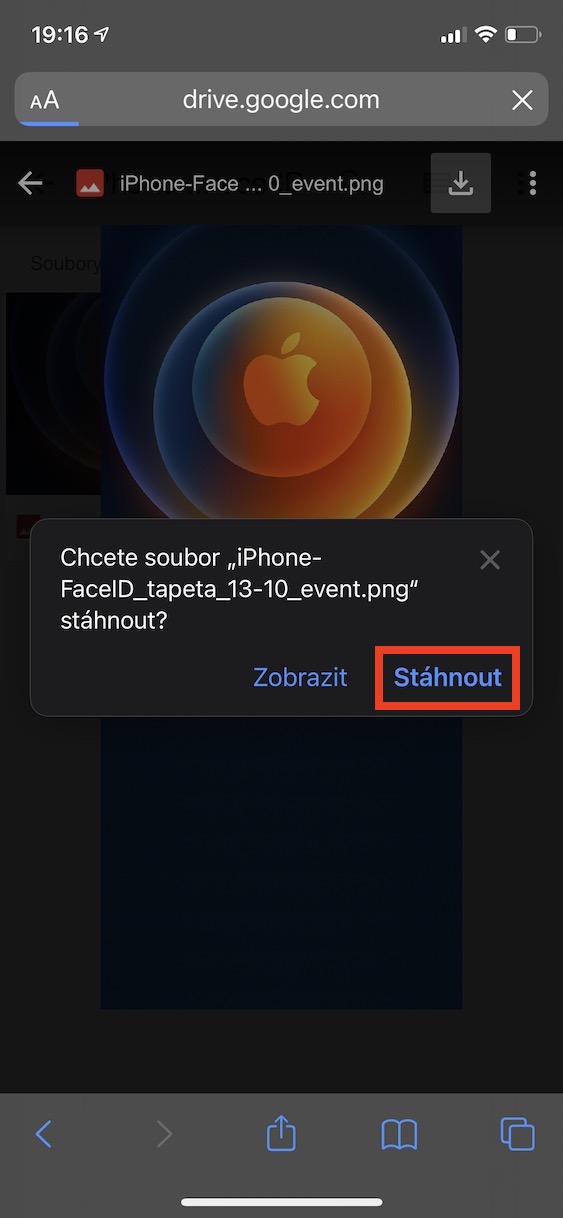Go back using Drive viewer arrow

pos(31,183)
